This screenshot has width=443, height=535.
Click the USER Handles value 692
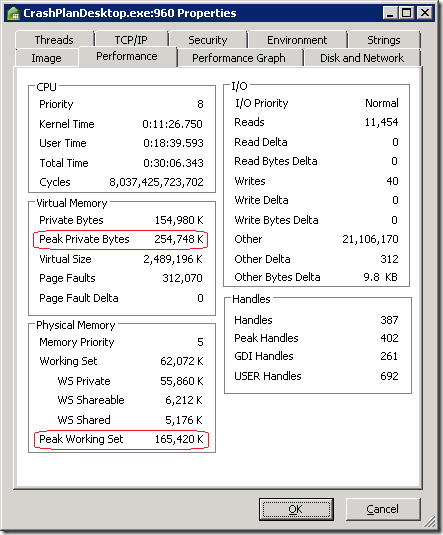(389, 376)
